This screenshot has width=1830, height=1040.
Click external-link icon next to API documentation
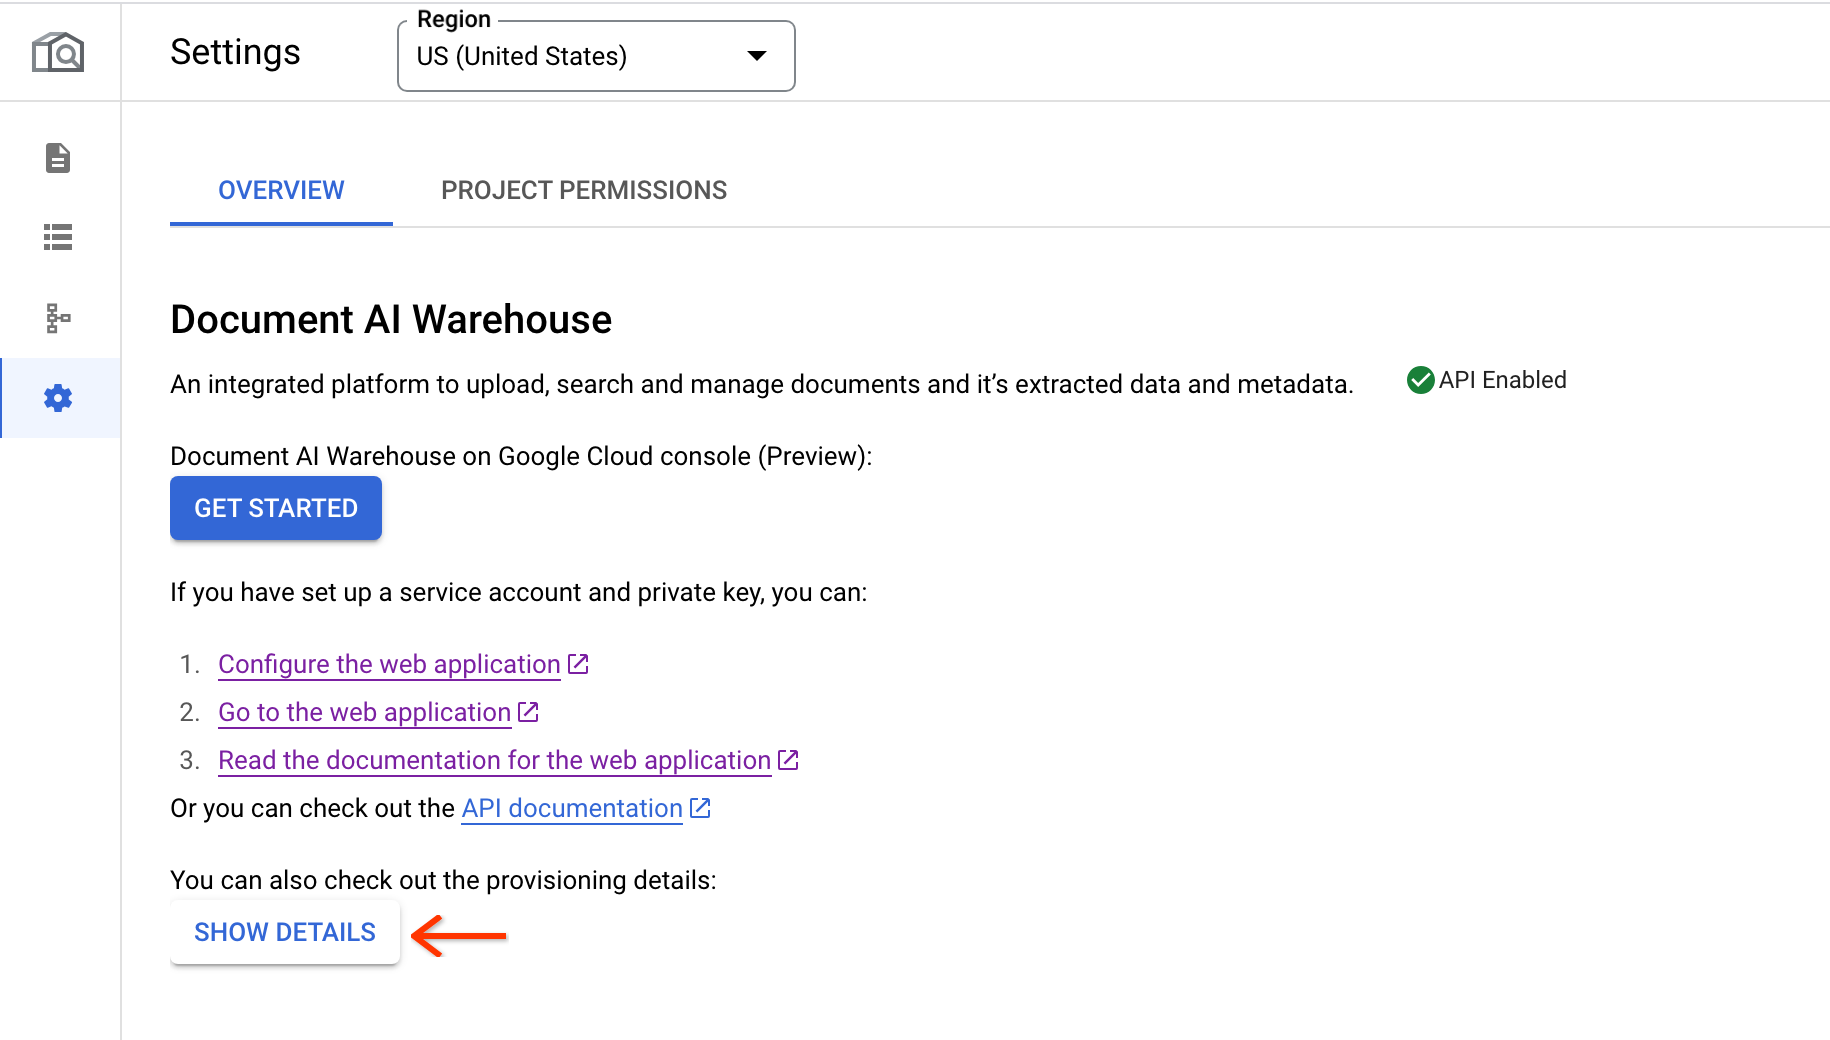(700, 808)
